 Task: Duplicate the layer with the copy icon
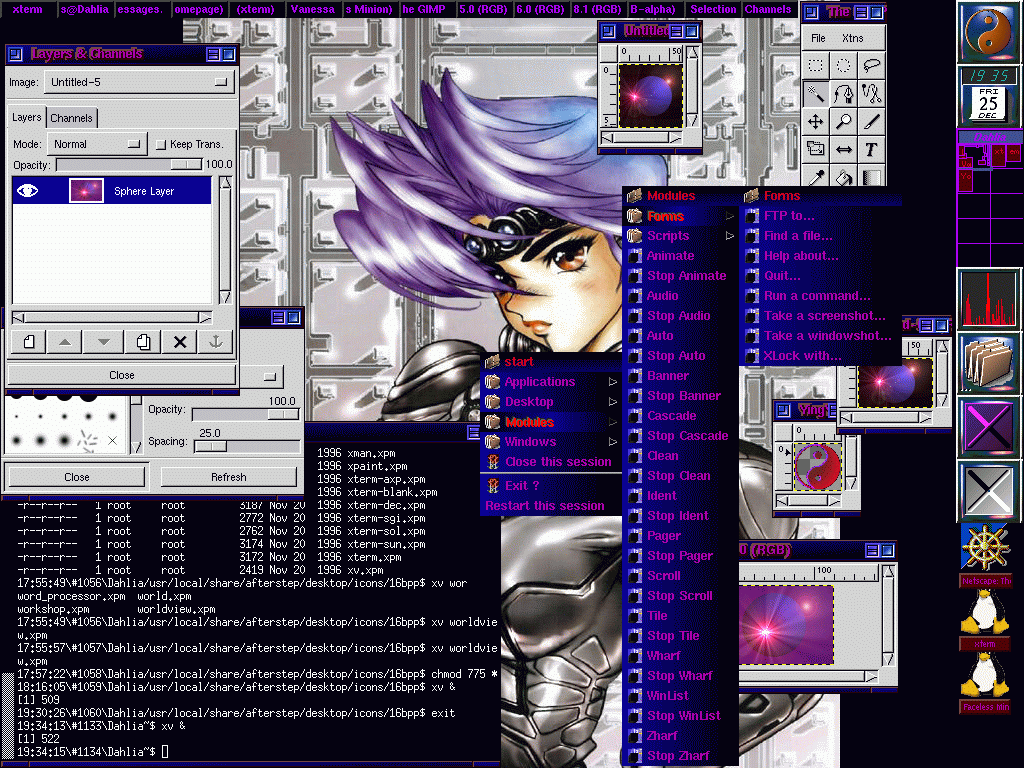point(143,342)
